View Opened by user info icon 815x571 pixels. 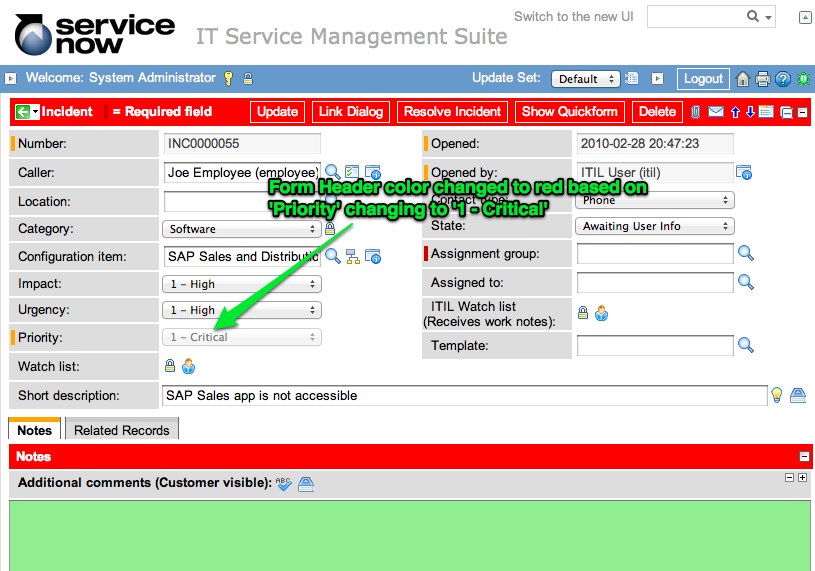(744, 172)
